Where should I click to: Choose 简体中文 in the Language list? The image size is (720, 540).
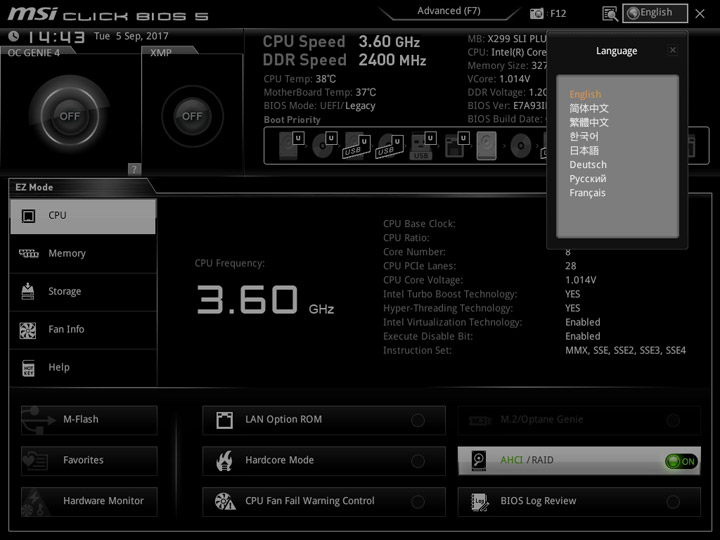(589, 108)
